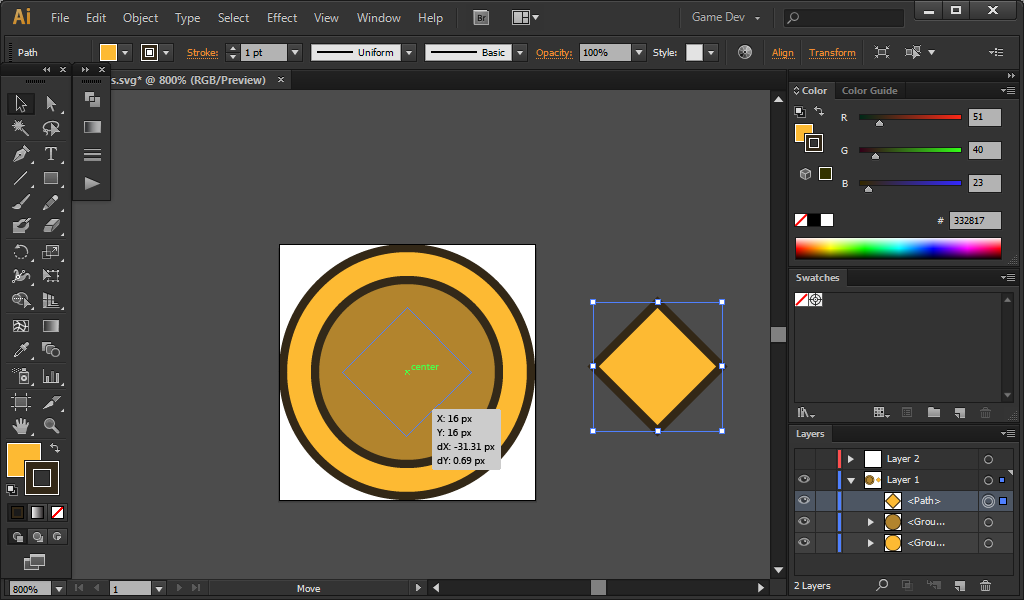Click the Transform link in control bar
Image resolution: width=1024 pixels, height=600 pixels.
tap(832, 52)
